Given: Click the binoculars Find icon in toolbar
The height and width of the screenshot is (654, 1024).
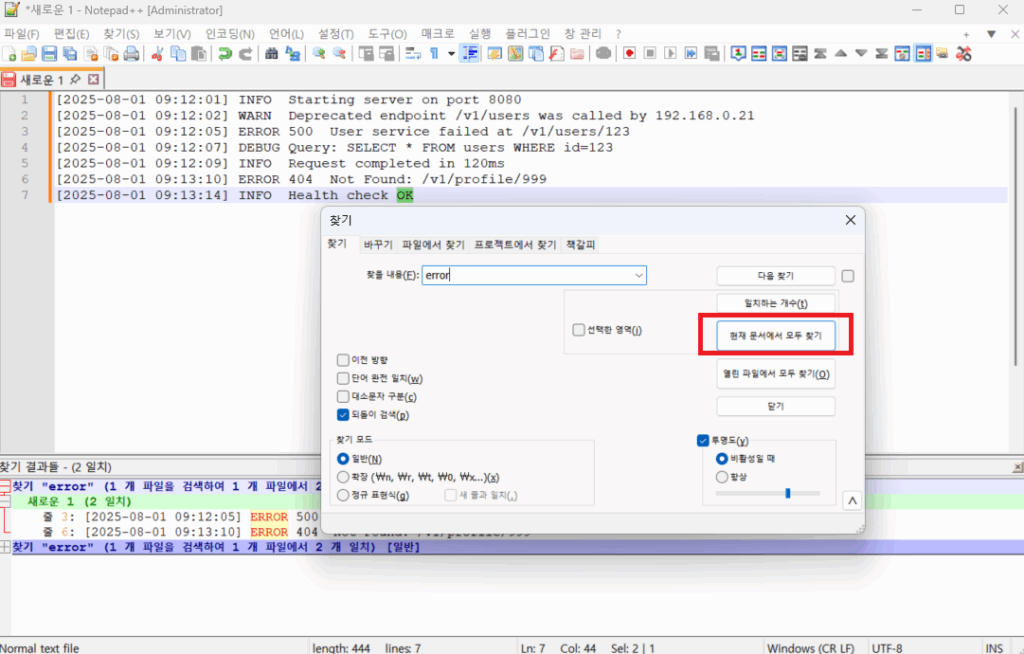Looking at the screenshot, I should (x=272, y=54).
